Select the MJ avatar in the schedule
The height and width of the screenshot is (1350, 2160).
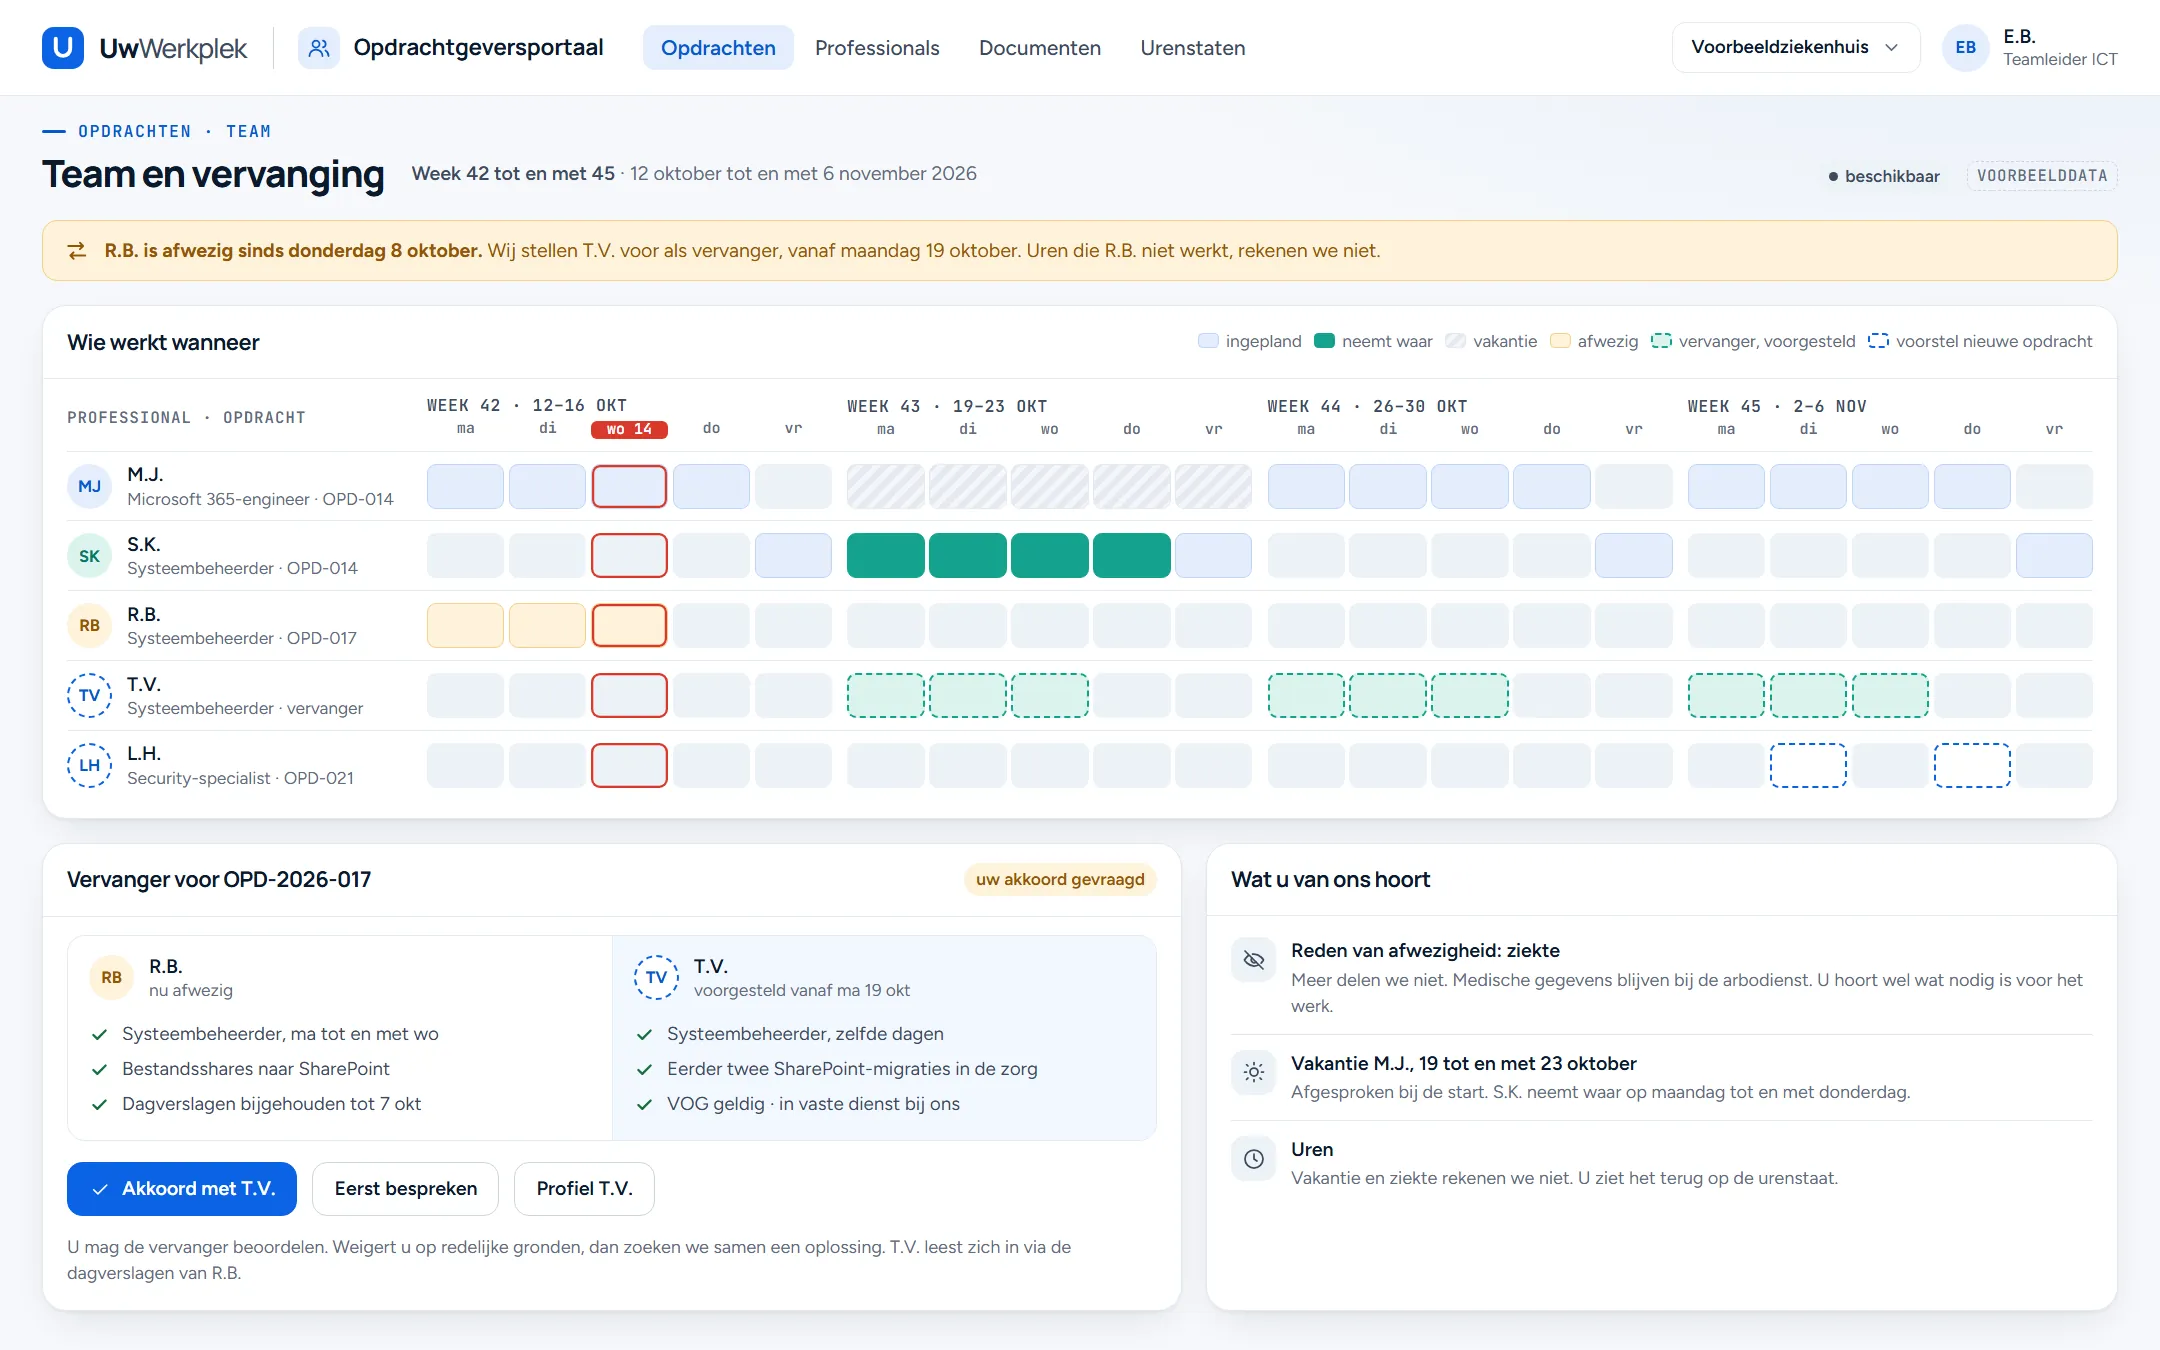point(89,486)
